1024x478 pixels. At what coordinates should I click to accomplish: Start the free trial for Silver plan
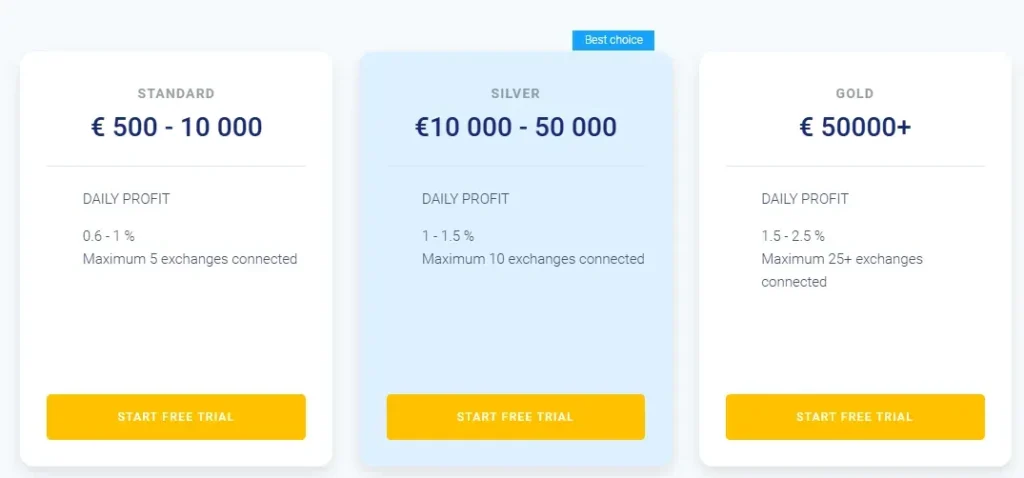point(515,417)
